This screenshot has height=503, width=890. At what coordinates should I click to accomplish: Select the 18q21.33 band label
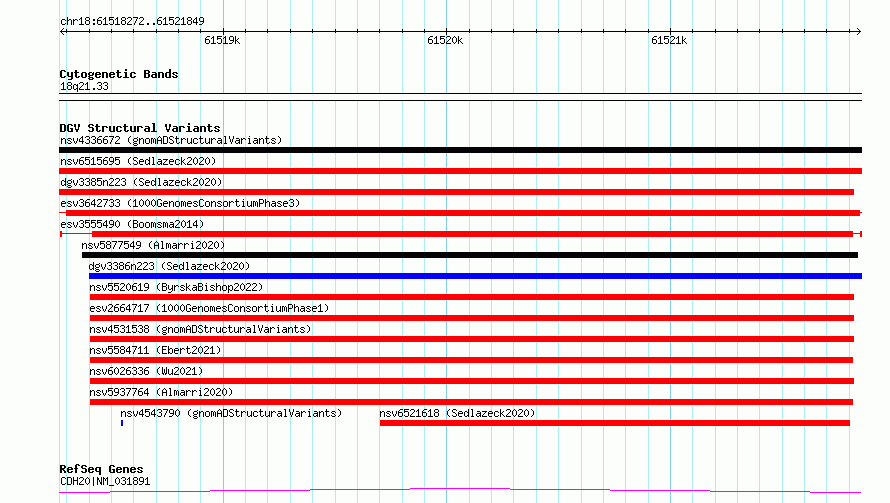click(84, 86)
